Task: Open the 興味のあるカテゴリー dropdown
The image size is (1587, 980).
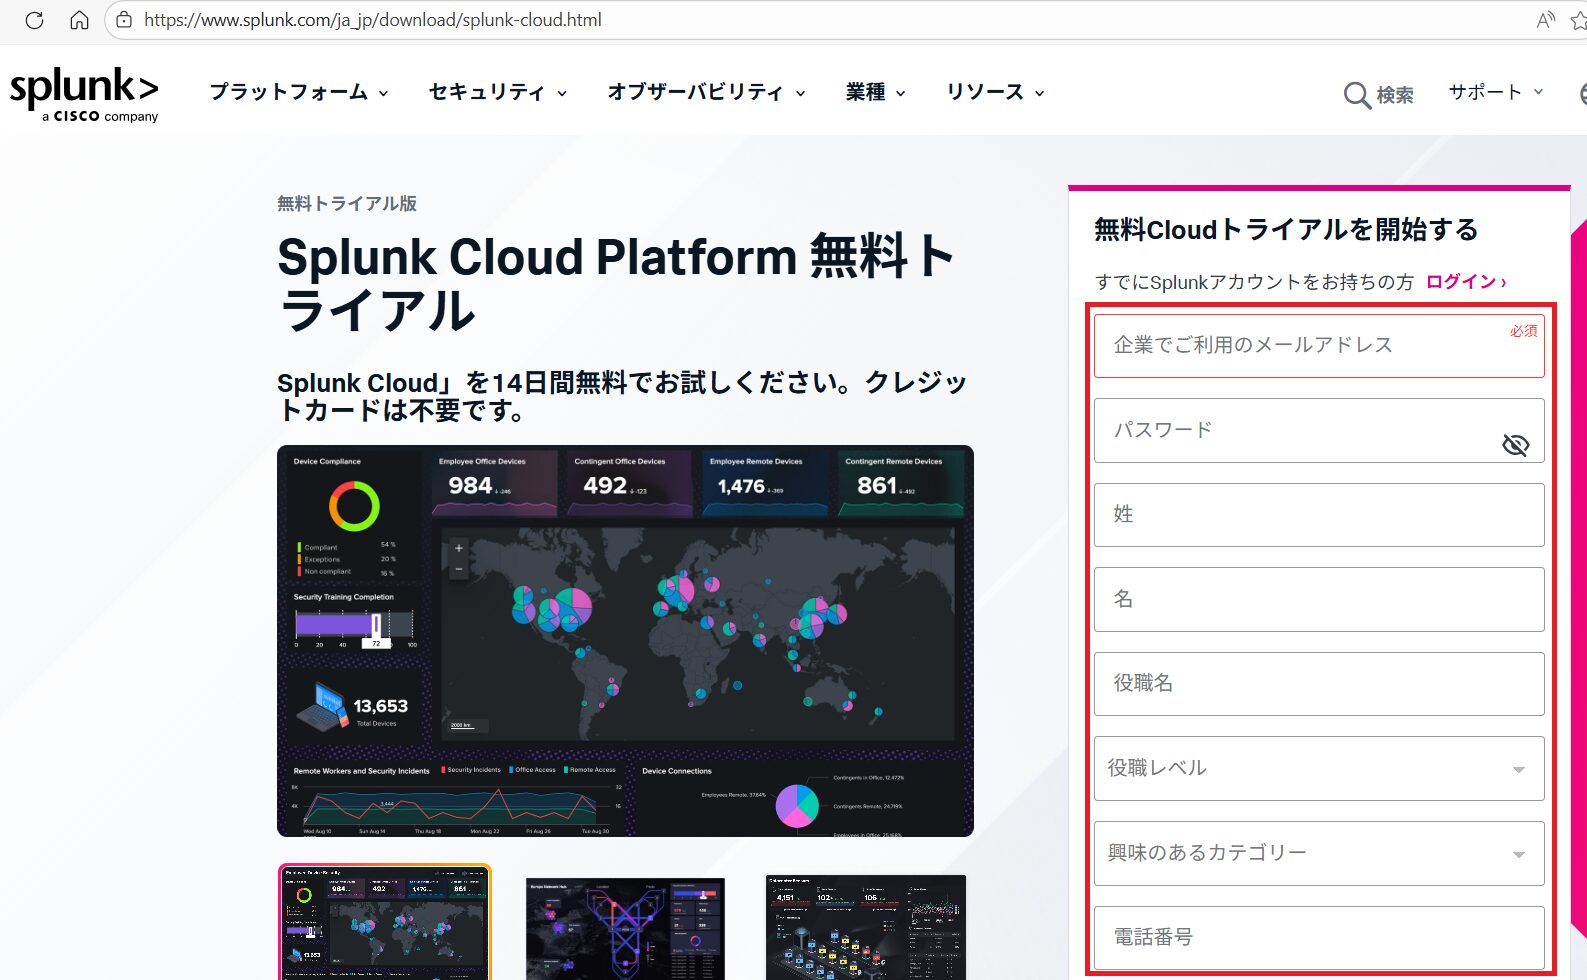Action: (x=1318, y=853)
